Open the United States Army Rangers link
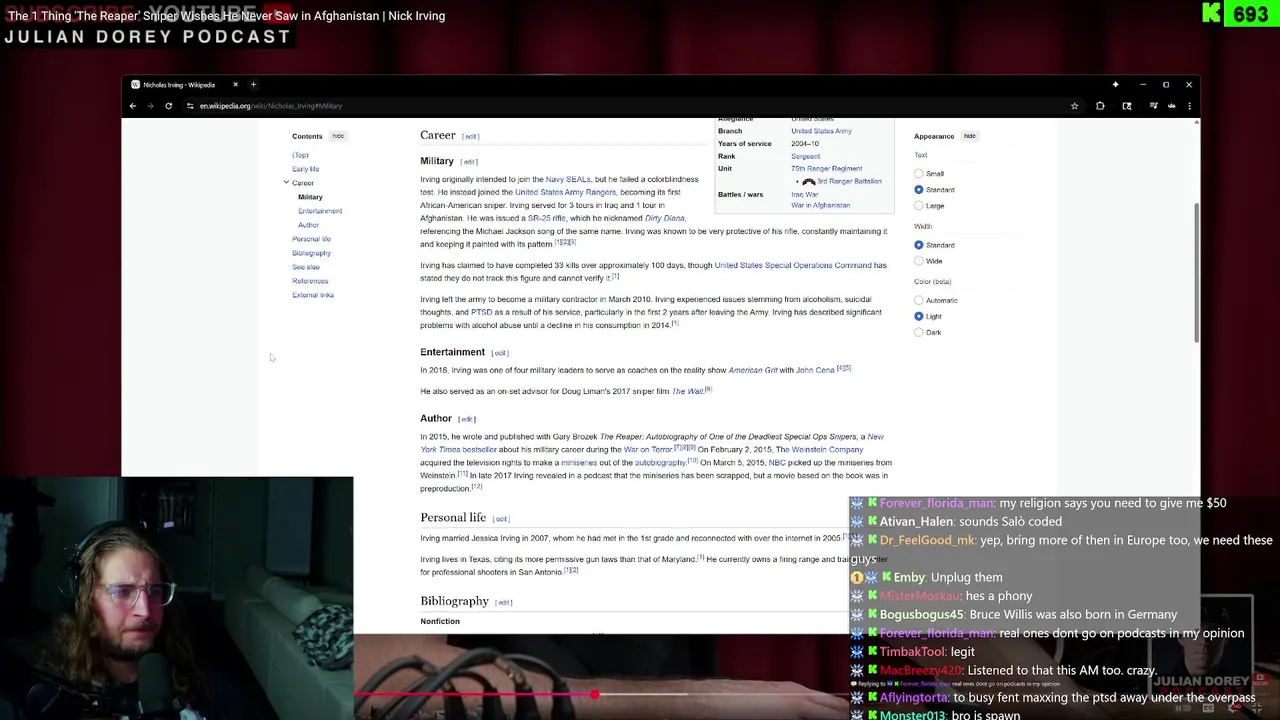Viewport: 1280px width, 720px height. click(565, 192)
